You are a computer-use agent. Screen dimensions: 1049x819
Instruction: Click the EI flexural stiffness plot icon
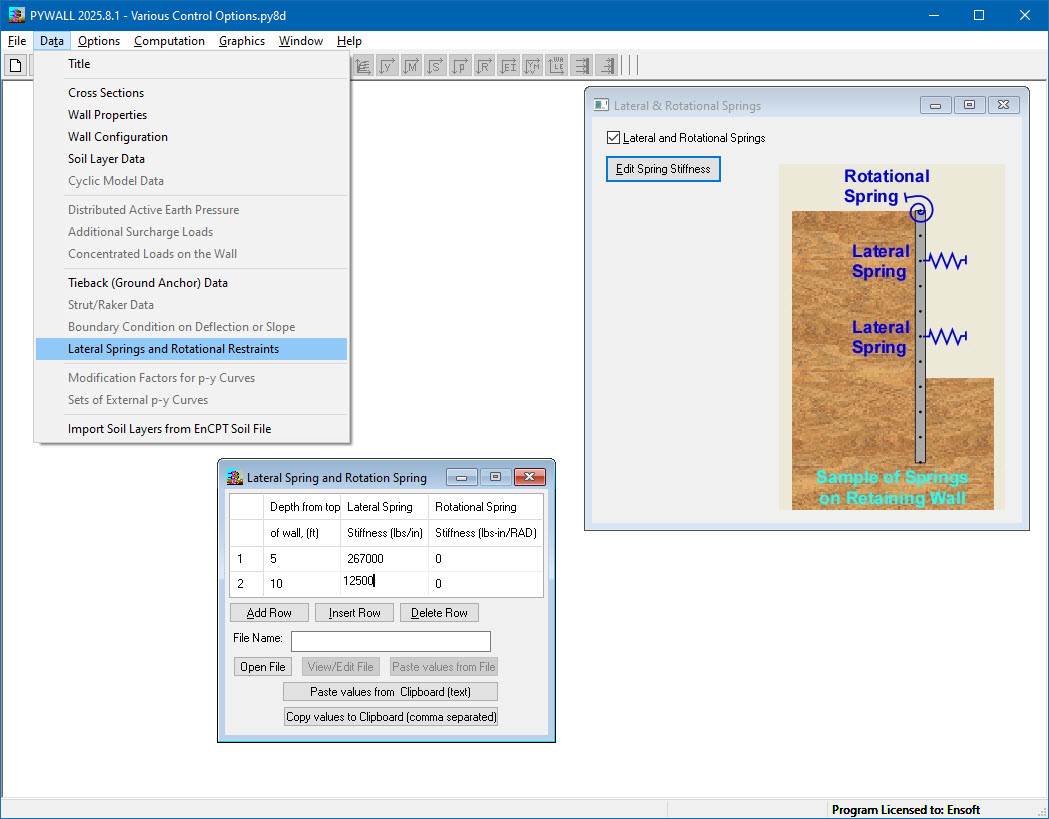509,65
